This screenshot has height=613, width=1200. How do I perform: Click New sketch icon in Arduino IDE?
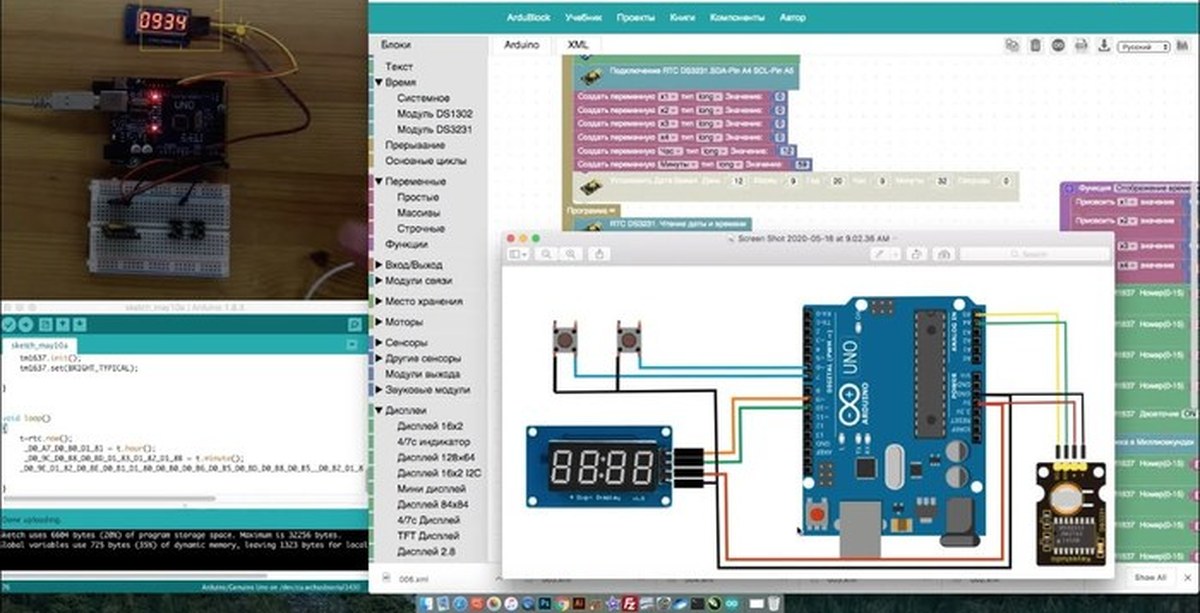(x=44, y=326)
